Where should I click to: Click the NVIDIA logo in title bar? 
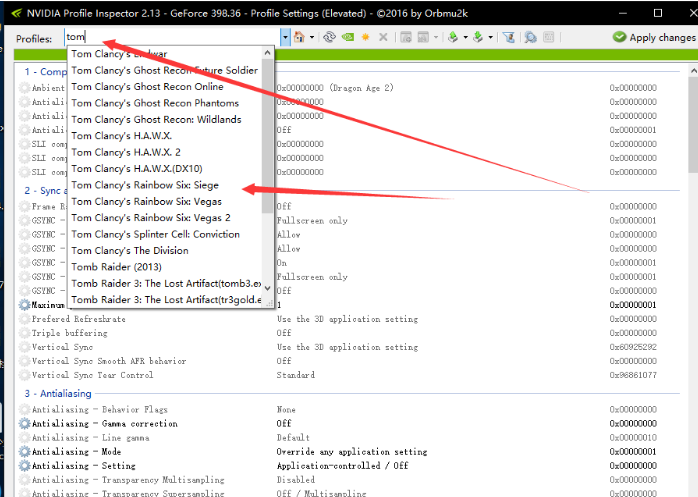tap(16, 13)
